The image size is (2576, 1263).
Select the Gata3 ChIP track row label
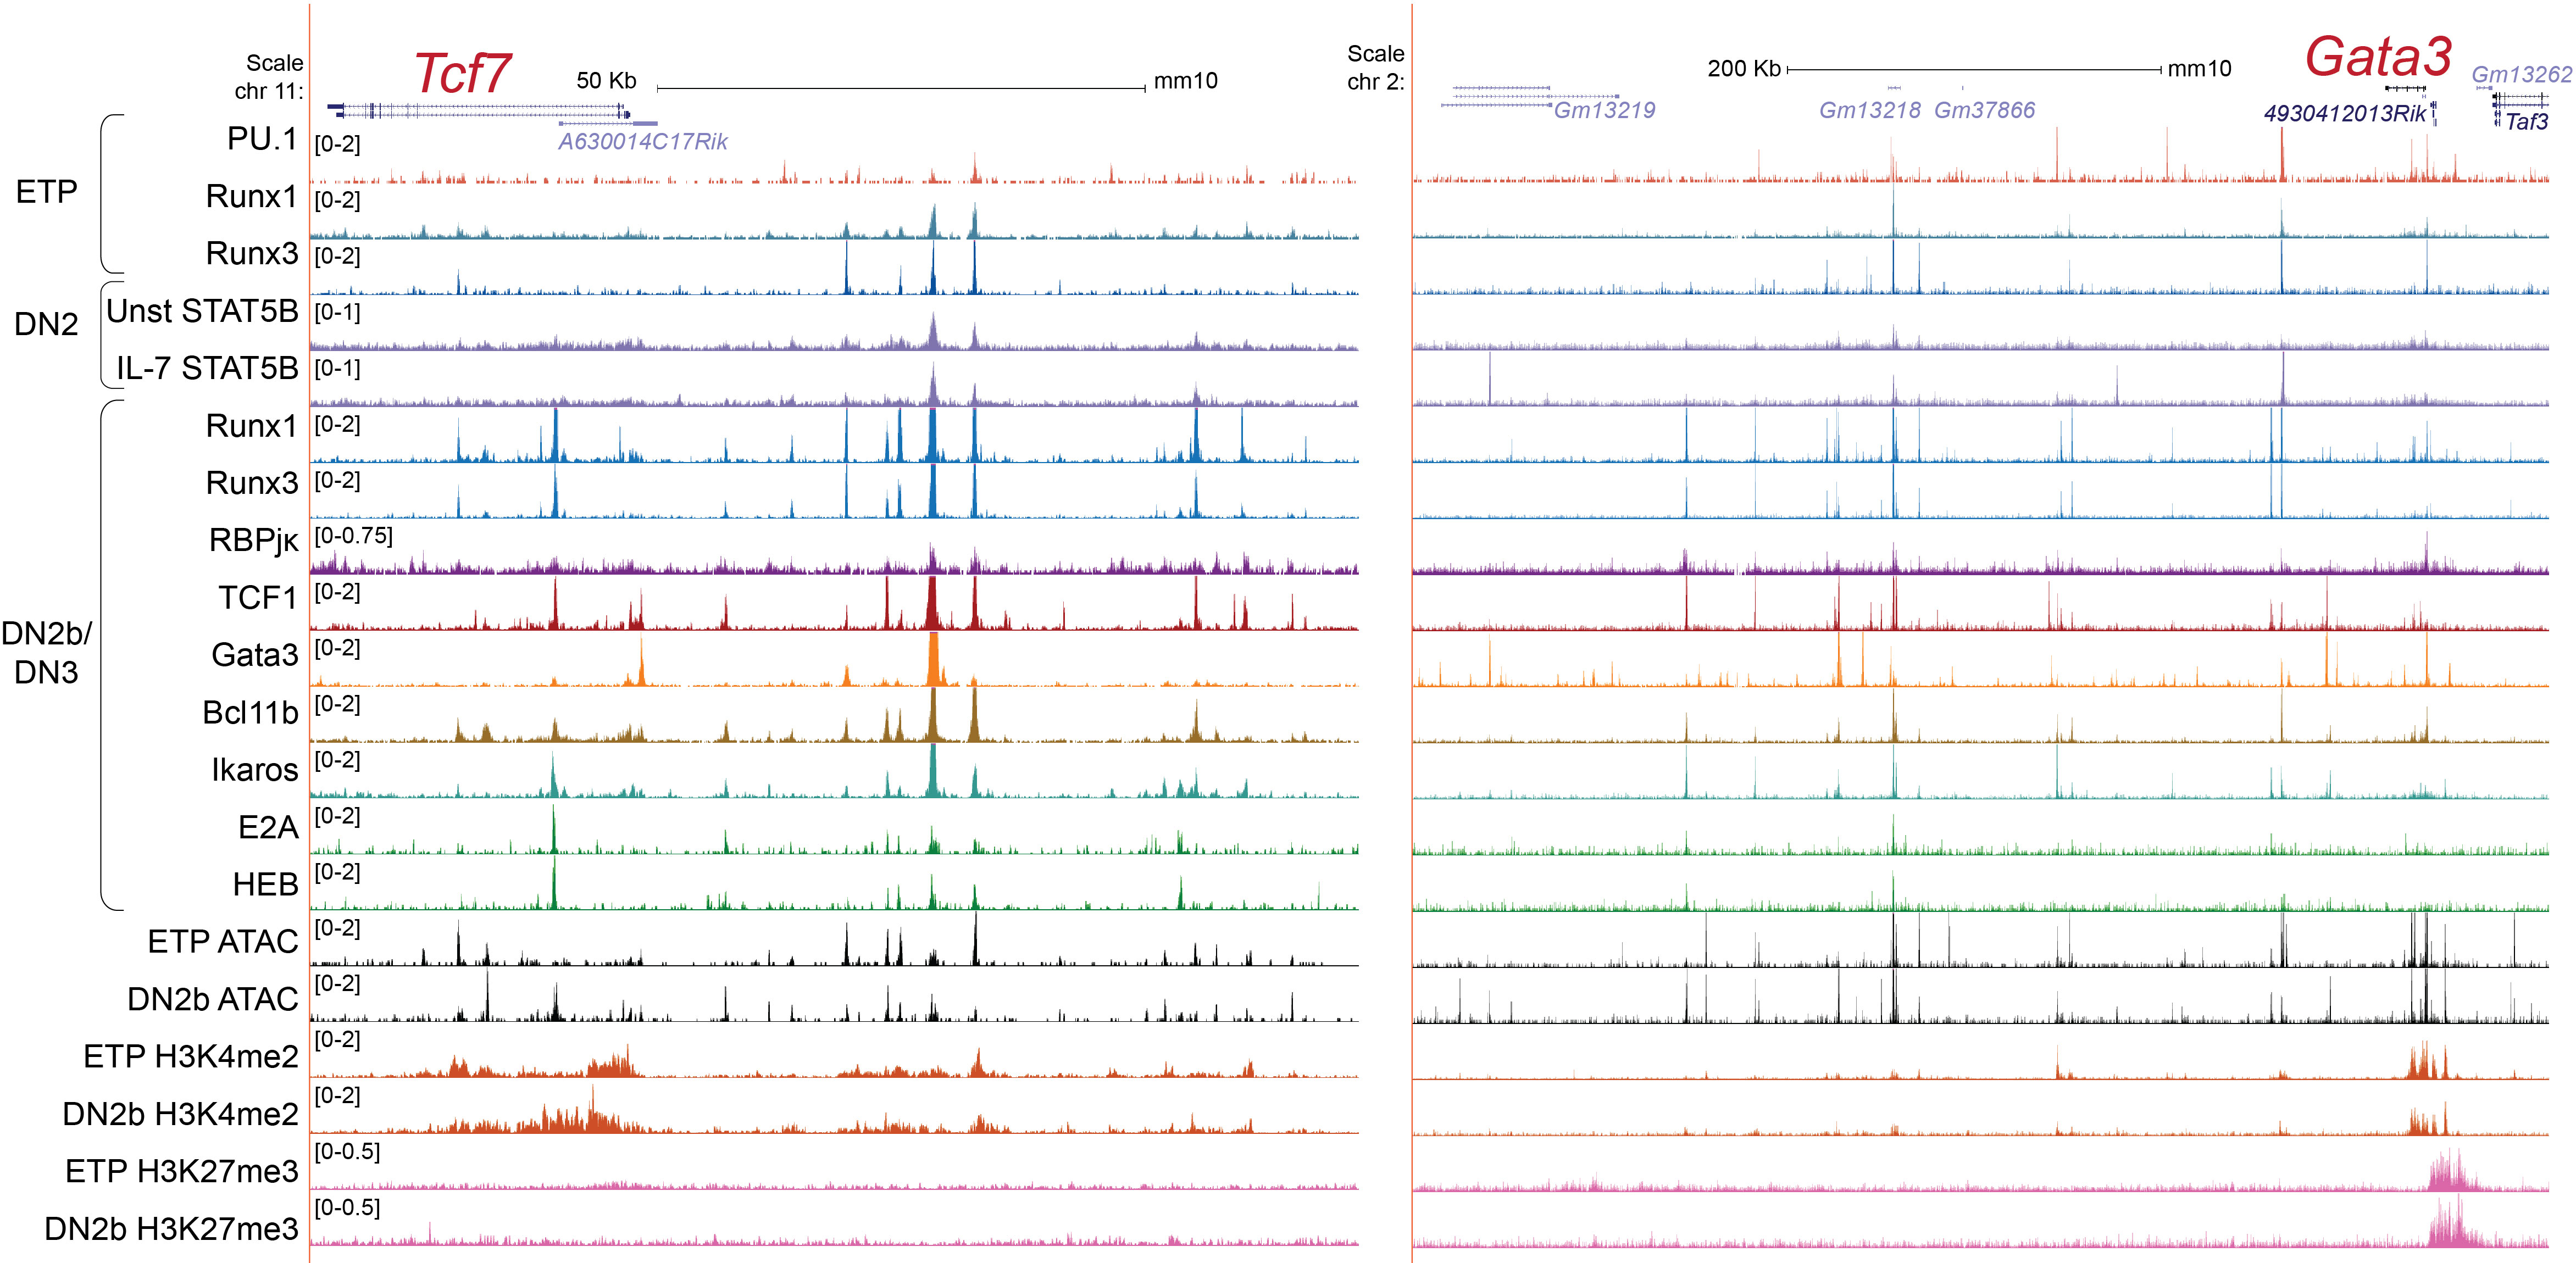click(254, 655)
